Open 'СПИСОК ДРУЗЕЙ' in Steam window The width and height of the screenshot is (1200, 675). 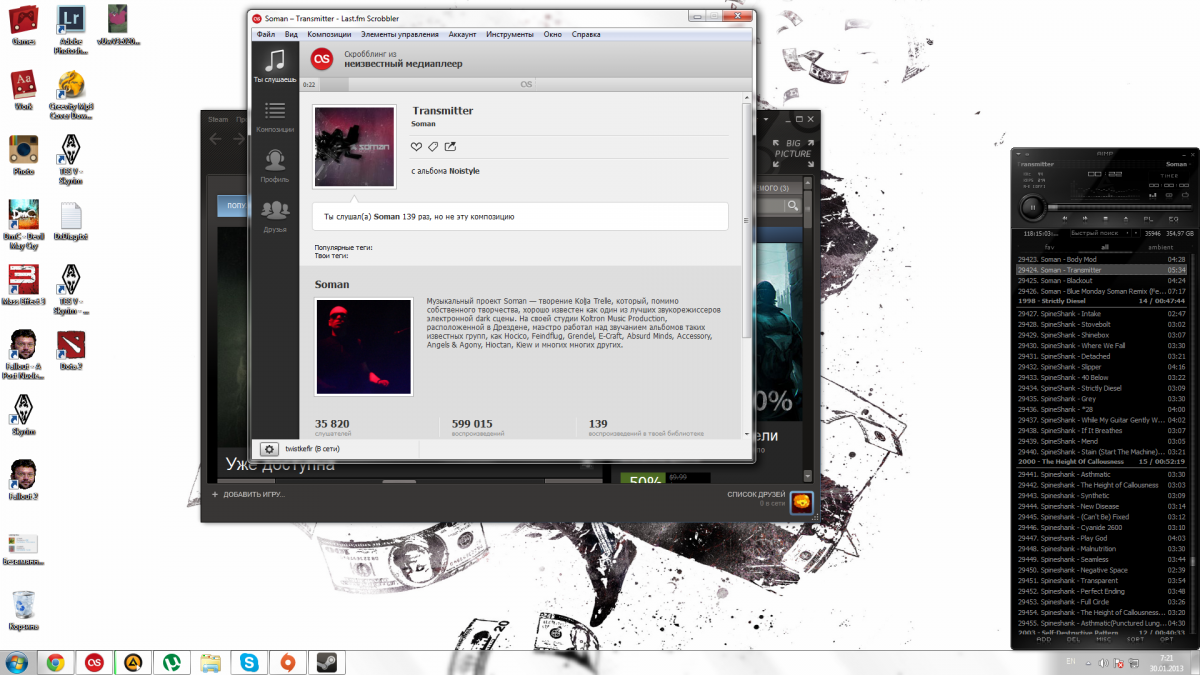[x=757, y=496]
